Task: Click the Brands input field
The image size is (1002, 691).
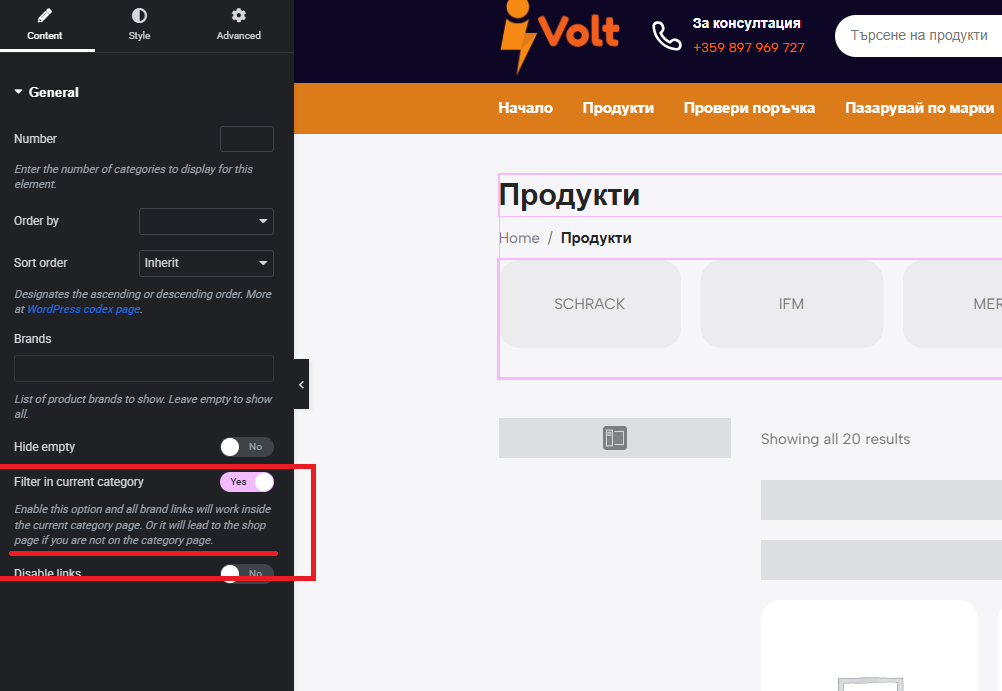Action: (x=144, y=368)
